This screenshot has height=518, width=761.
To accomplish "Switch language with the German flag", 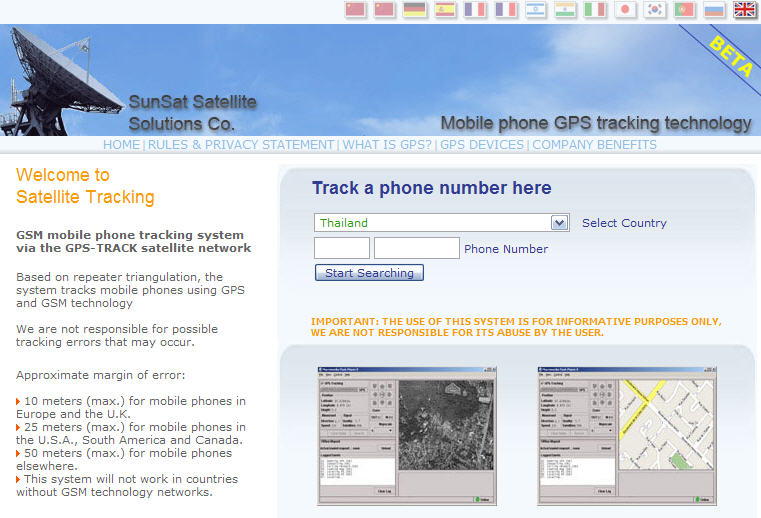I will point(414,10).
